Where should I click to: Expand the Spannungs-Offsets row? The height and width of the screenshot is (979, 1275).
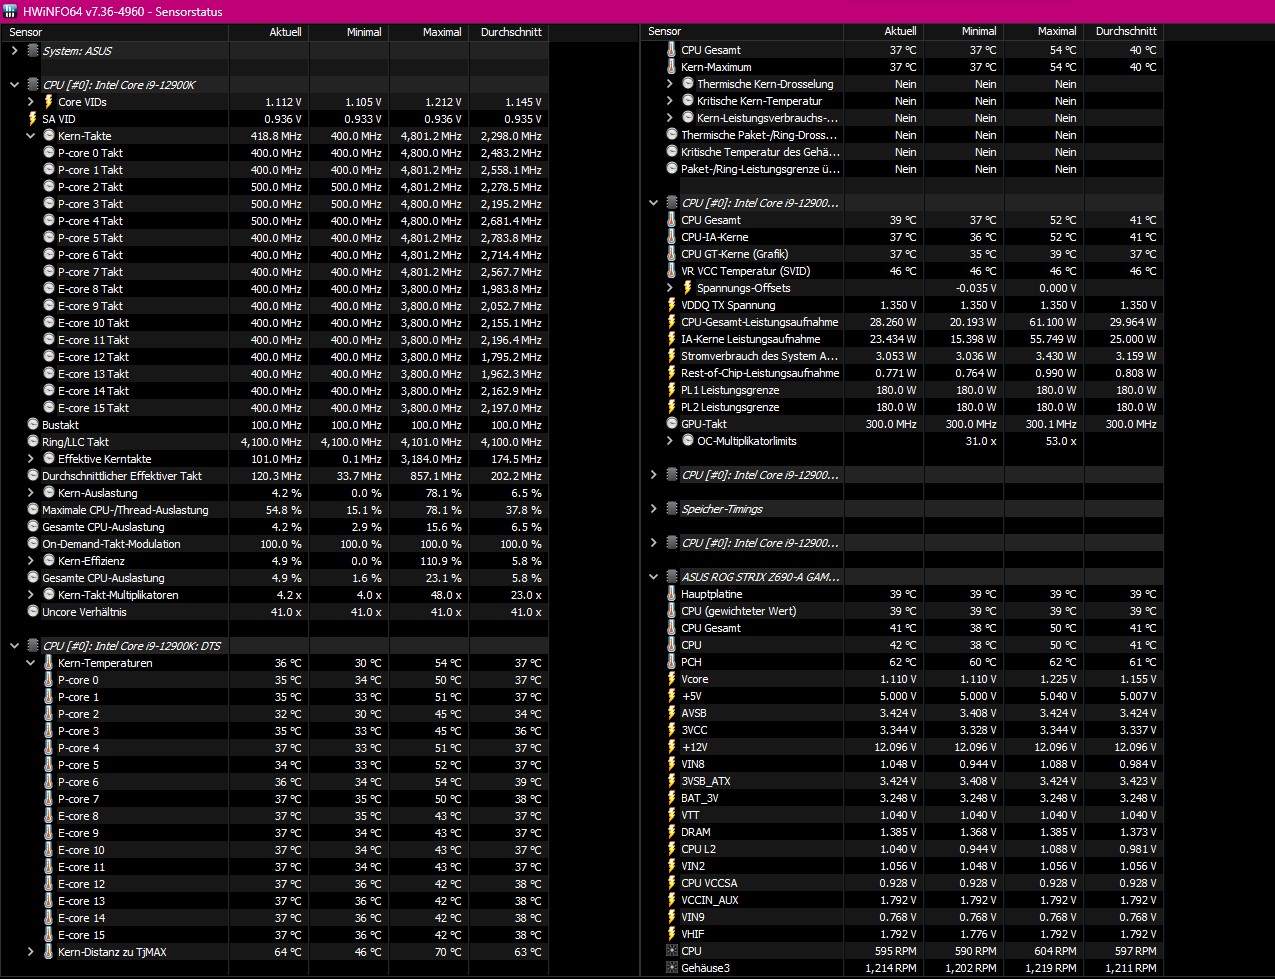(x=670, y=288)
